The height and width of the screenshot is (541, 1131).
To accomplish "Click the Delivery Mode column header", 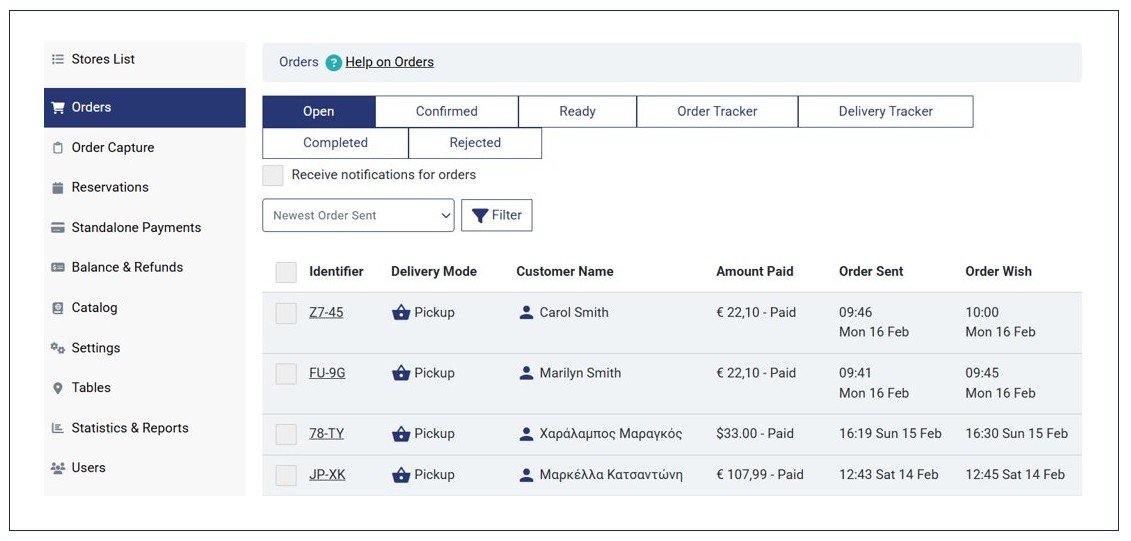I will click(x=434, y=272).
